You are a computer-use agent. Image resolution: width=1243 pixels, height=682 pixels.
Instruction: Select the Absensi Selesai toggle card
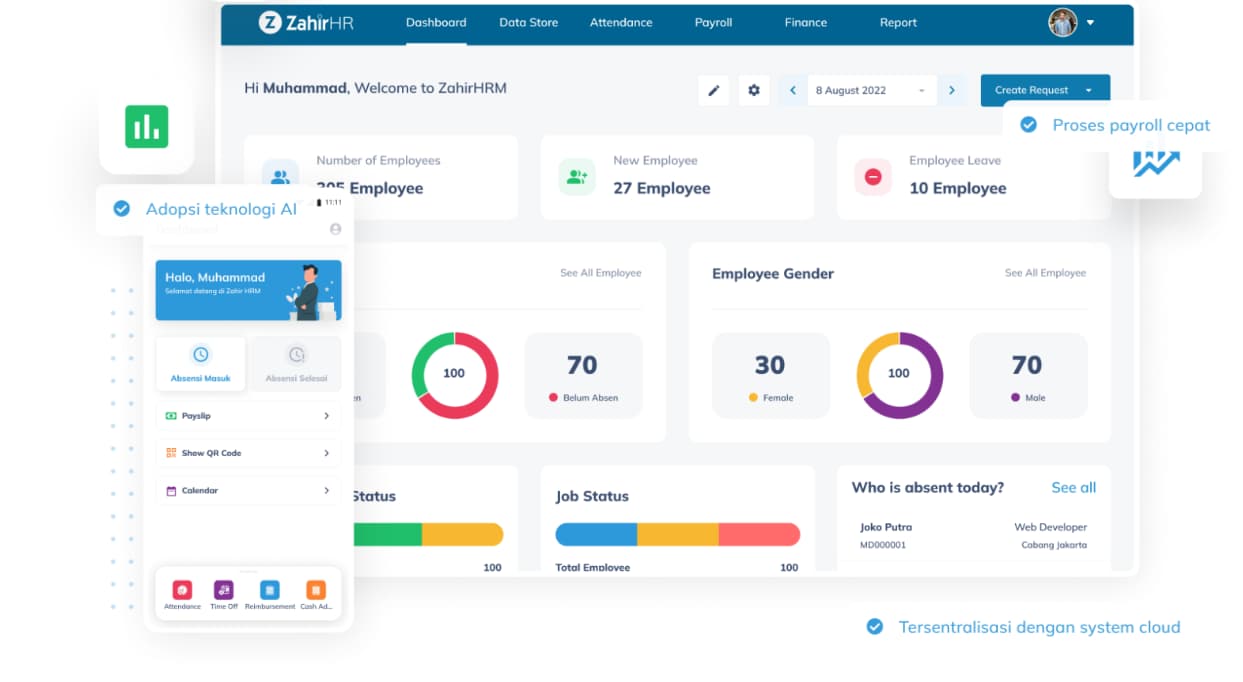pyautogui.click(x=296, y=363)
